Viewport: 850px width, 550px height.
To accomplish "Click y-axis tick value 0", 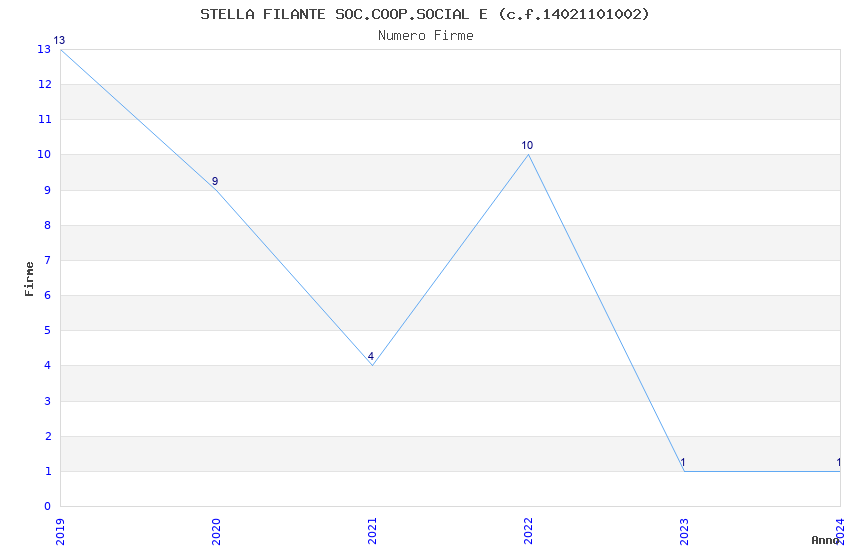I will coord(48,506).
